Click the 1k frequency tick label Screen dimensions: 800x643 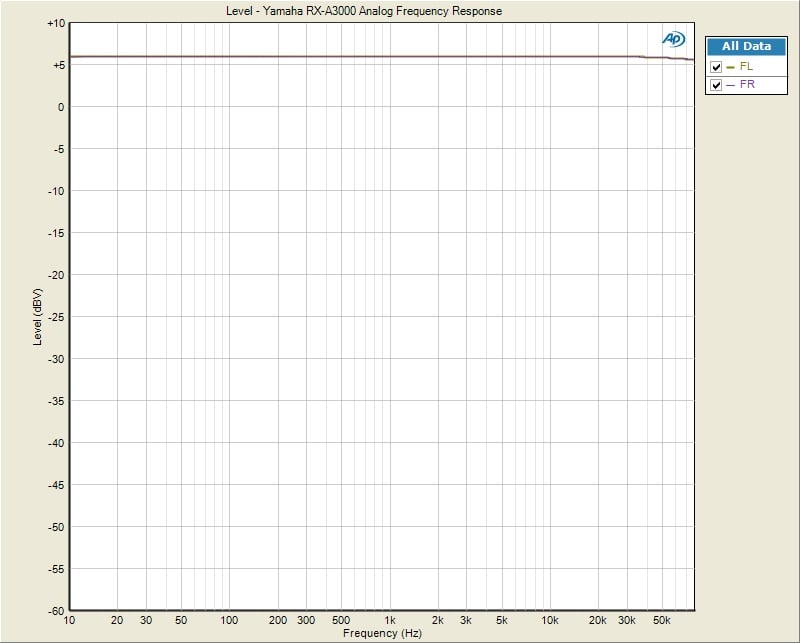pos(390,621)
